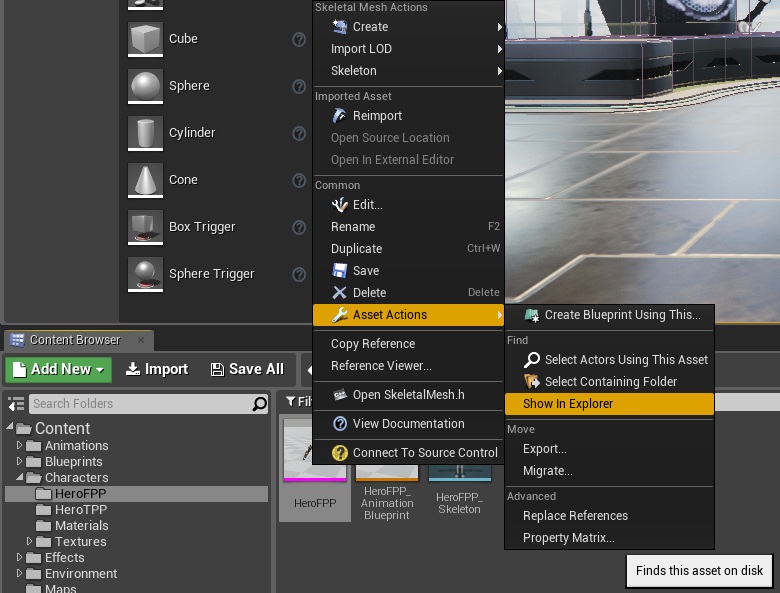
Task: Open help for the Cone item
Action: [299, 180]
